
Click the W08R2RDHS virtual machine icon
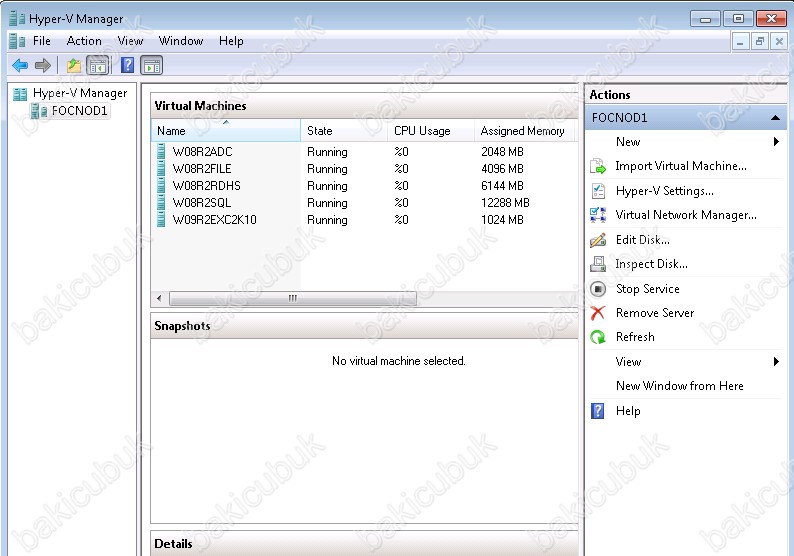point(161,185)
